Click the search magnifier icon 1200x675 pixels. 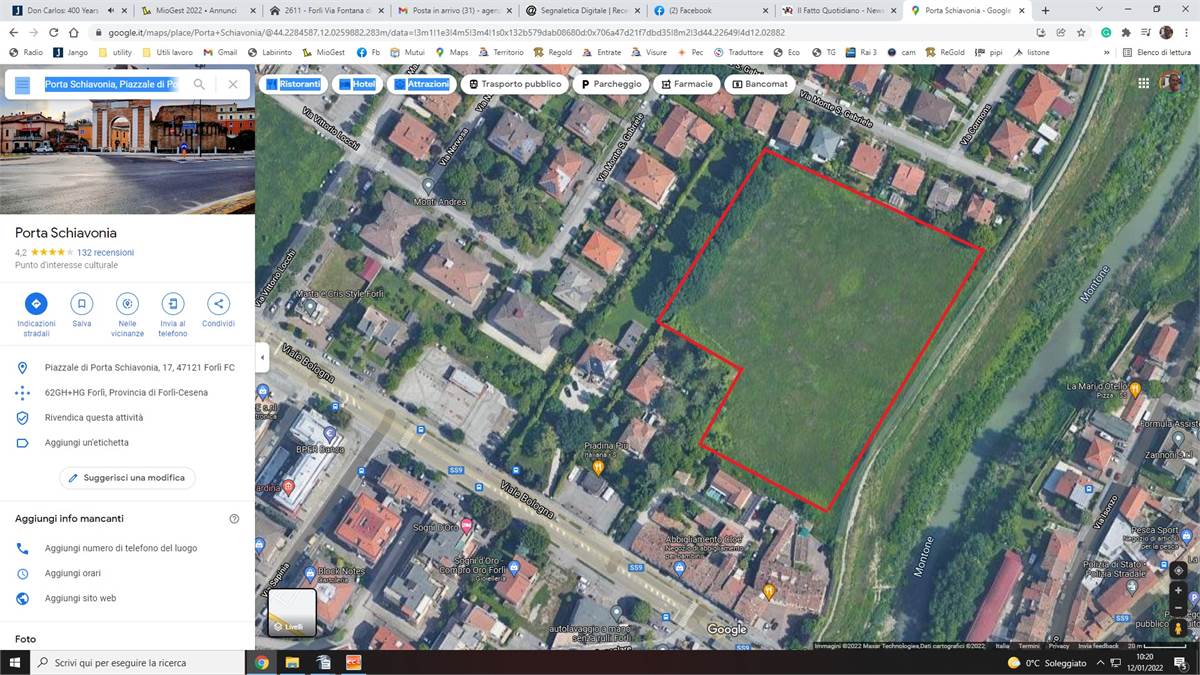pos(199,85)
